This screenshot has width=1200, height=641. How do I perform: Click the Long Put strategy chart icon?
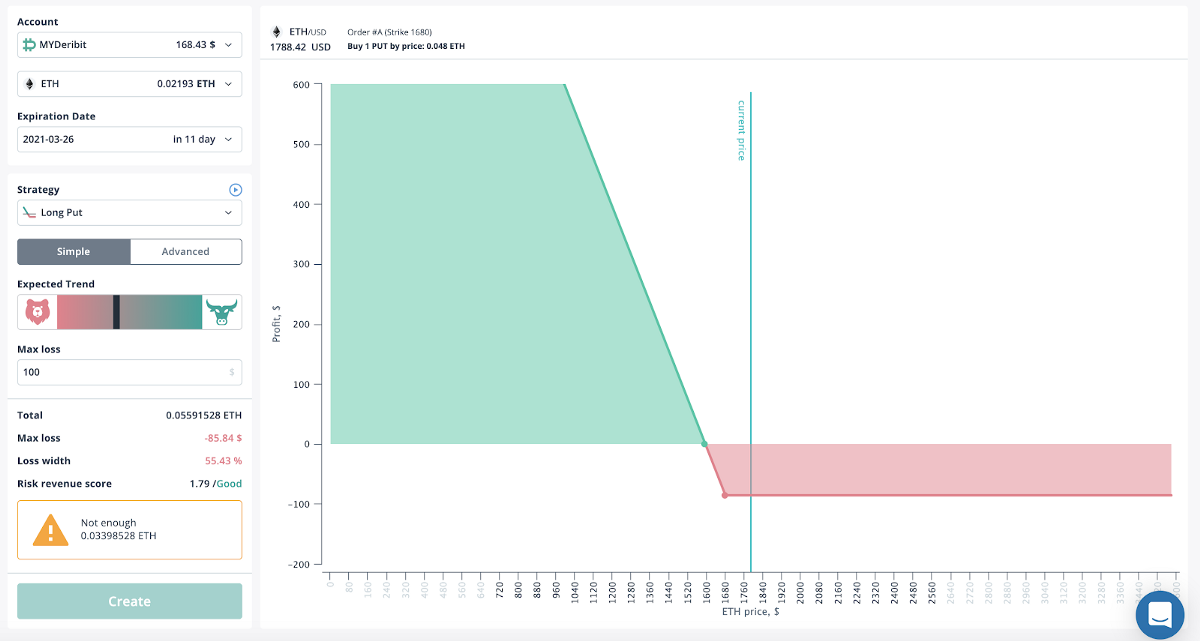click(29, 213)
